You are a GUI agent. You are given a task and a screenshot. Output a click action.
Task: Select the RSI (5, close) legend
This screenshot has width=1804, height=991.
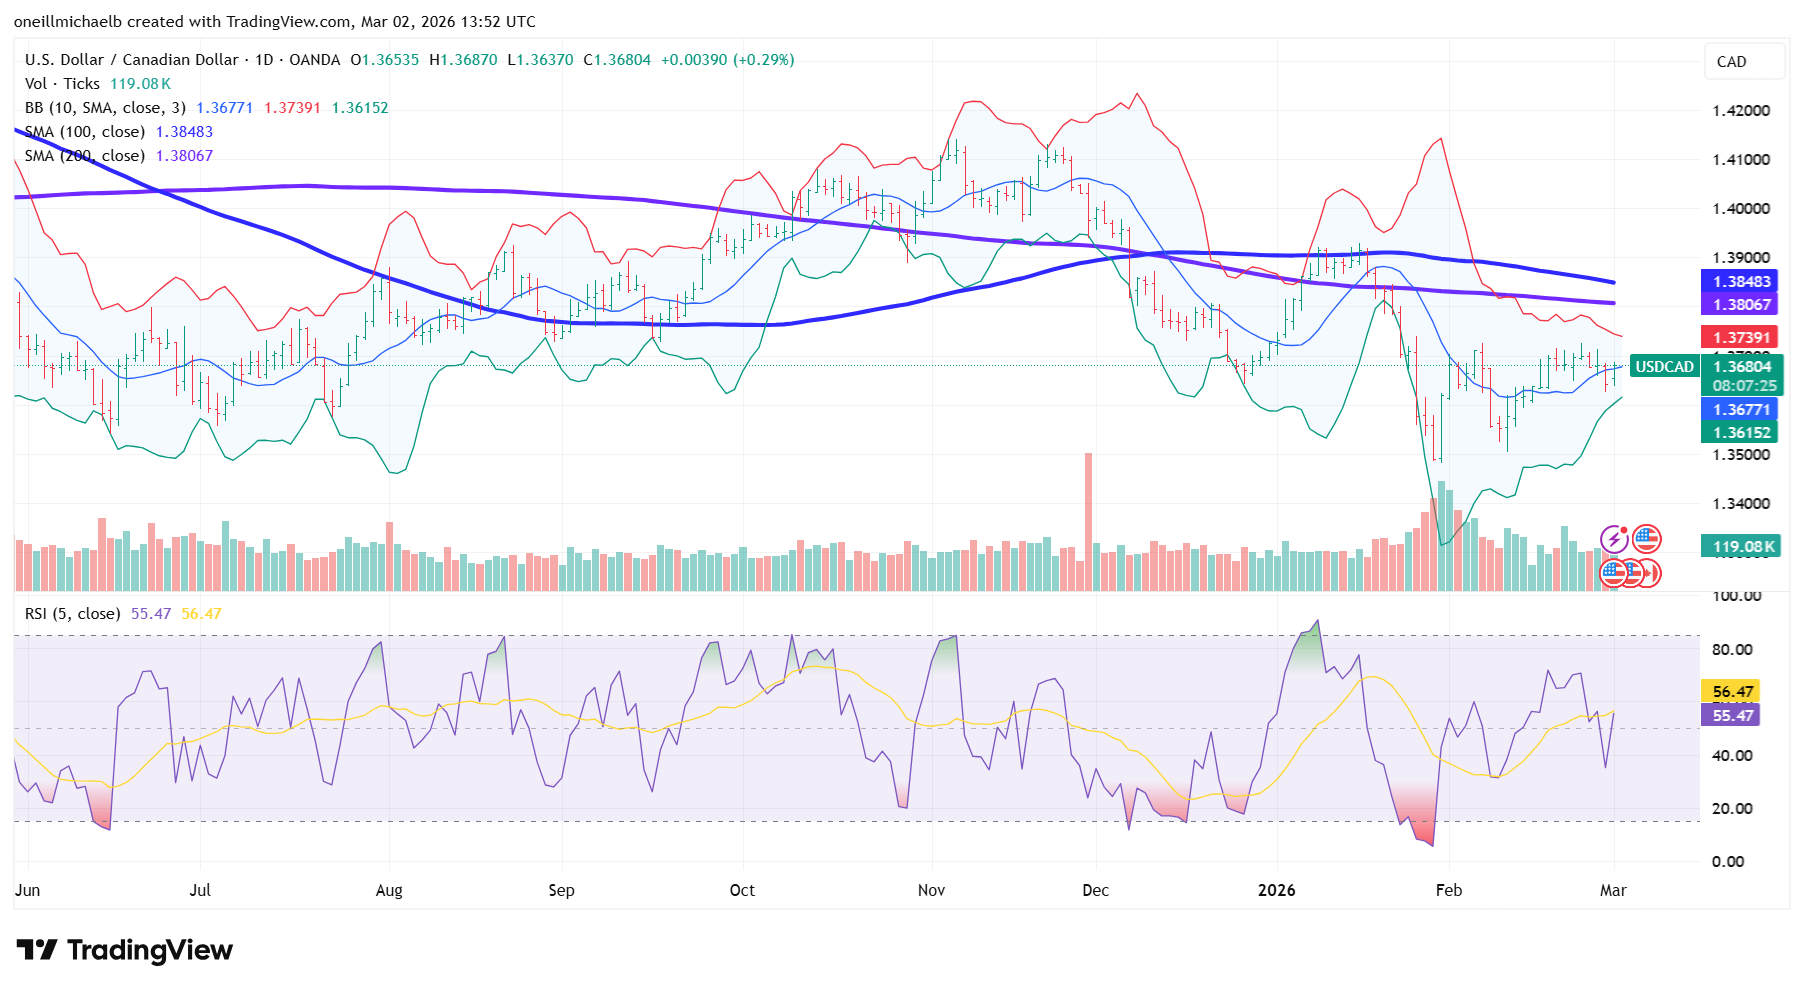point(72,614)
